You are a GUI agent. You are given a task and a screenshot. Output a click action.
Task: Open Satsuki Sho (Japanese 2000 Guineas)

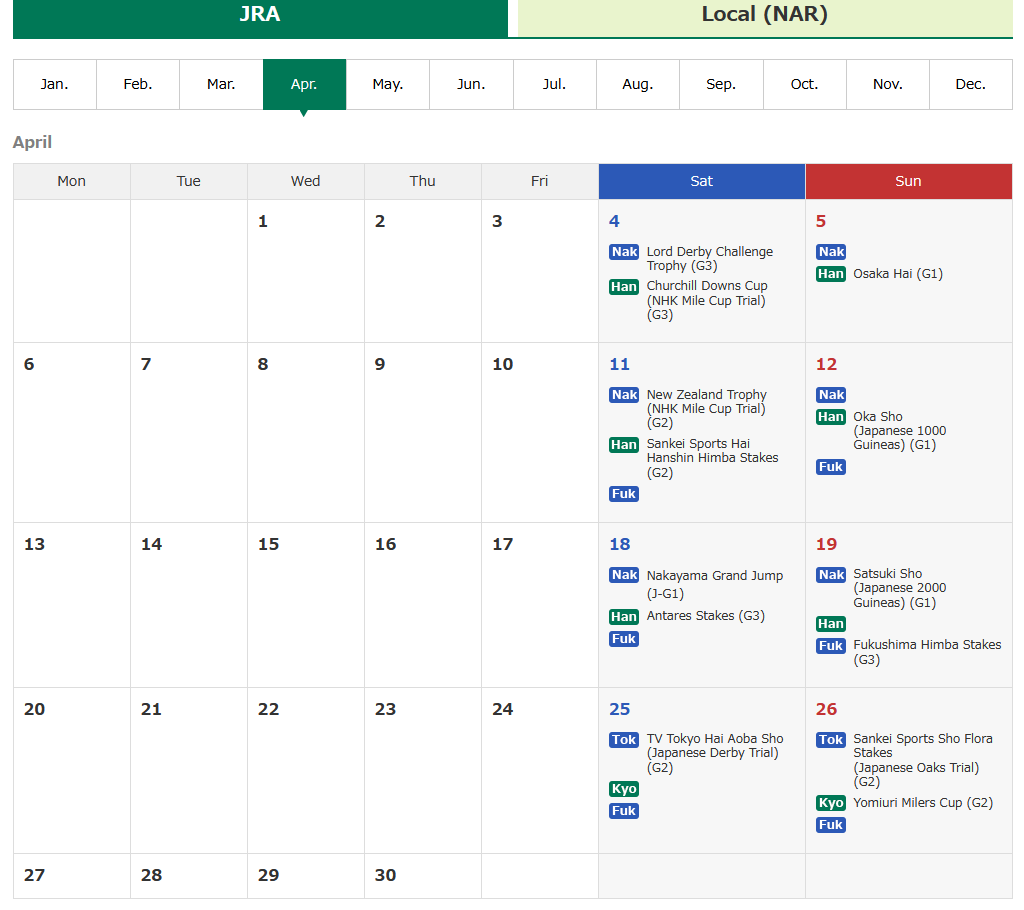click(900, 589)
